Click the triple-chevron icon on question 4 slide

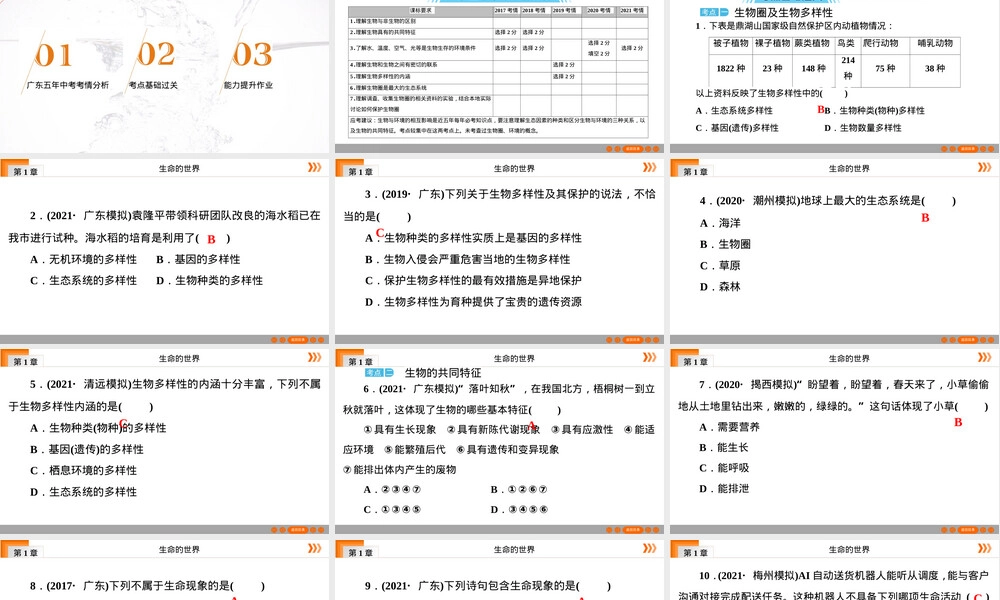click(984, 167)
